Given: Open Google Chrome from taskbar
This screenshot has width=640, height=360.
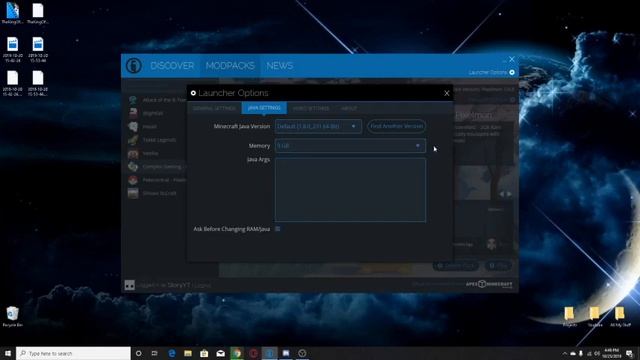Looking at the screenshot, I should point(237,353).
